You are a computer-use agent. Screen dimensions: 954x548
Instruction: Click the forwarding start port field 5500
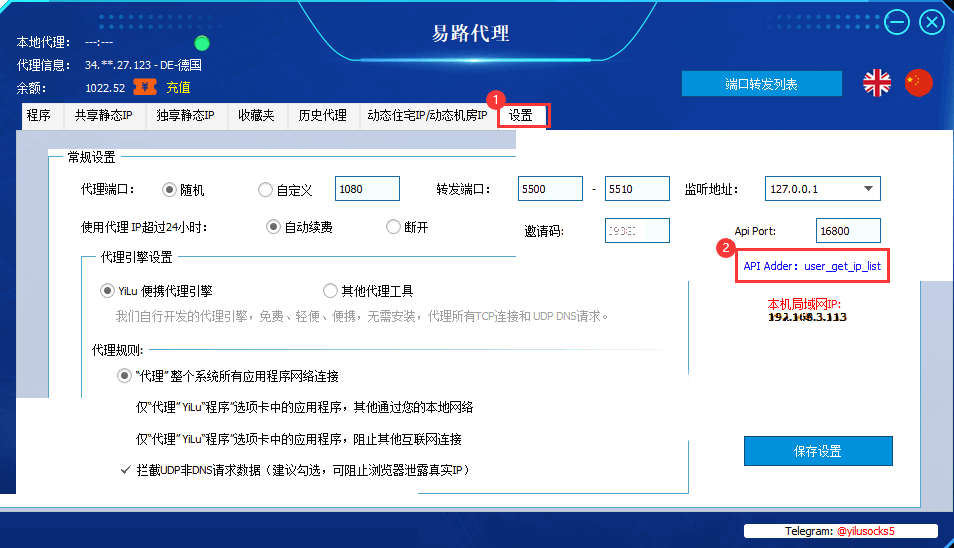click(x=550, y=189)
